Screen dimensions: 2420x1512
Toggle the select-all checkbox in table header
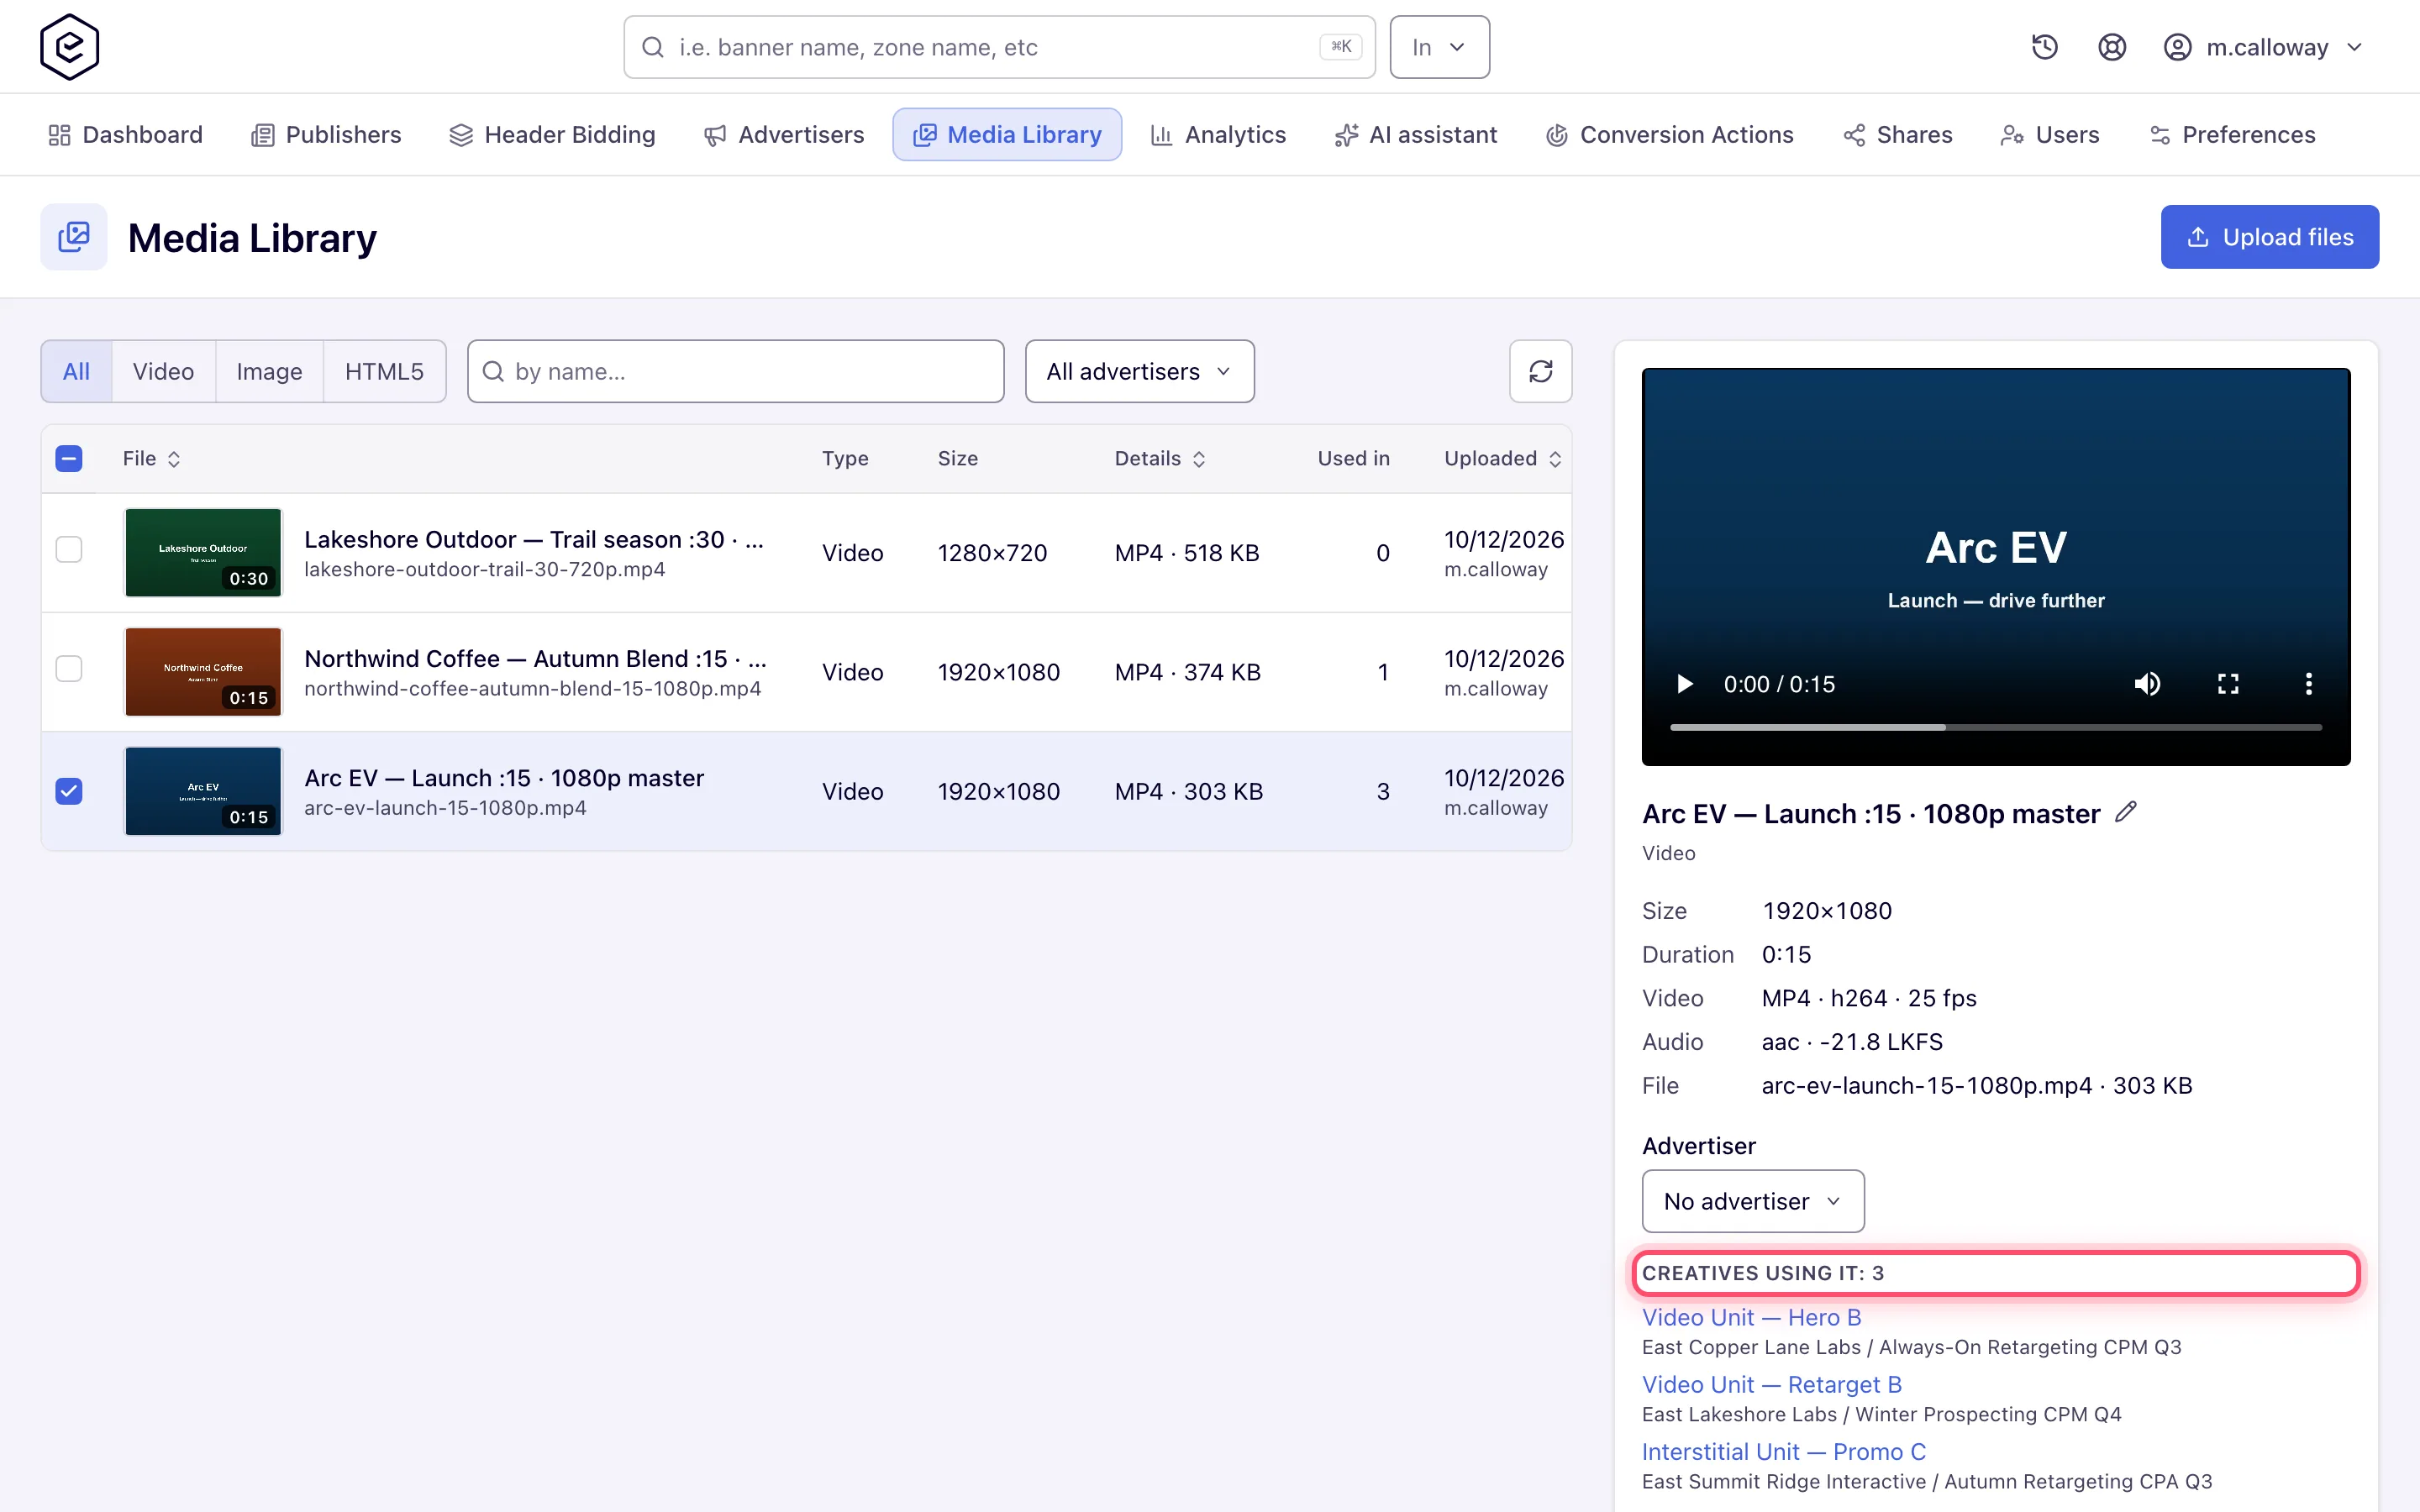[x=69, y=459]
